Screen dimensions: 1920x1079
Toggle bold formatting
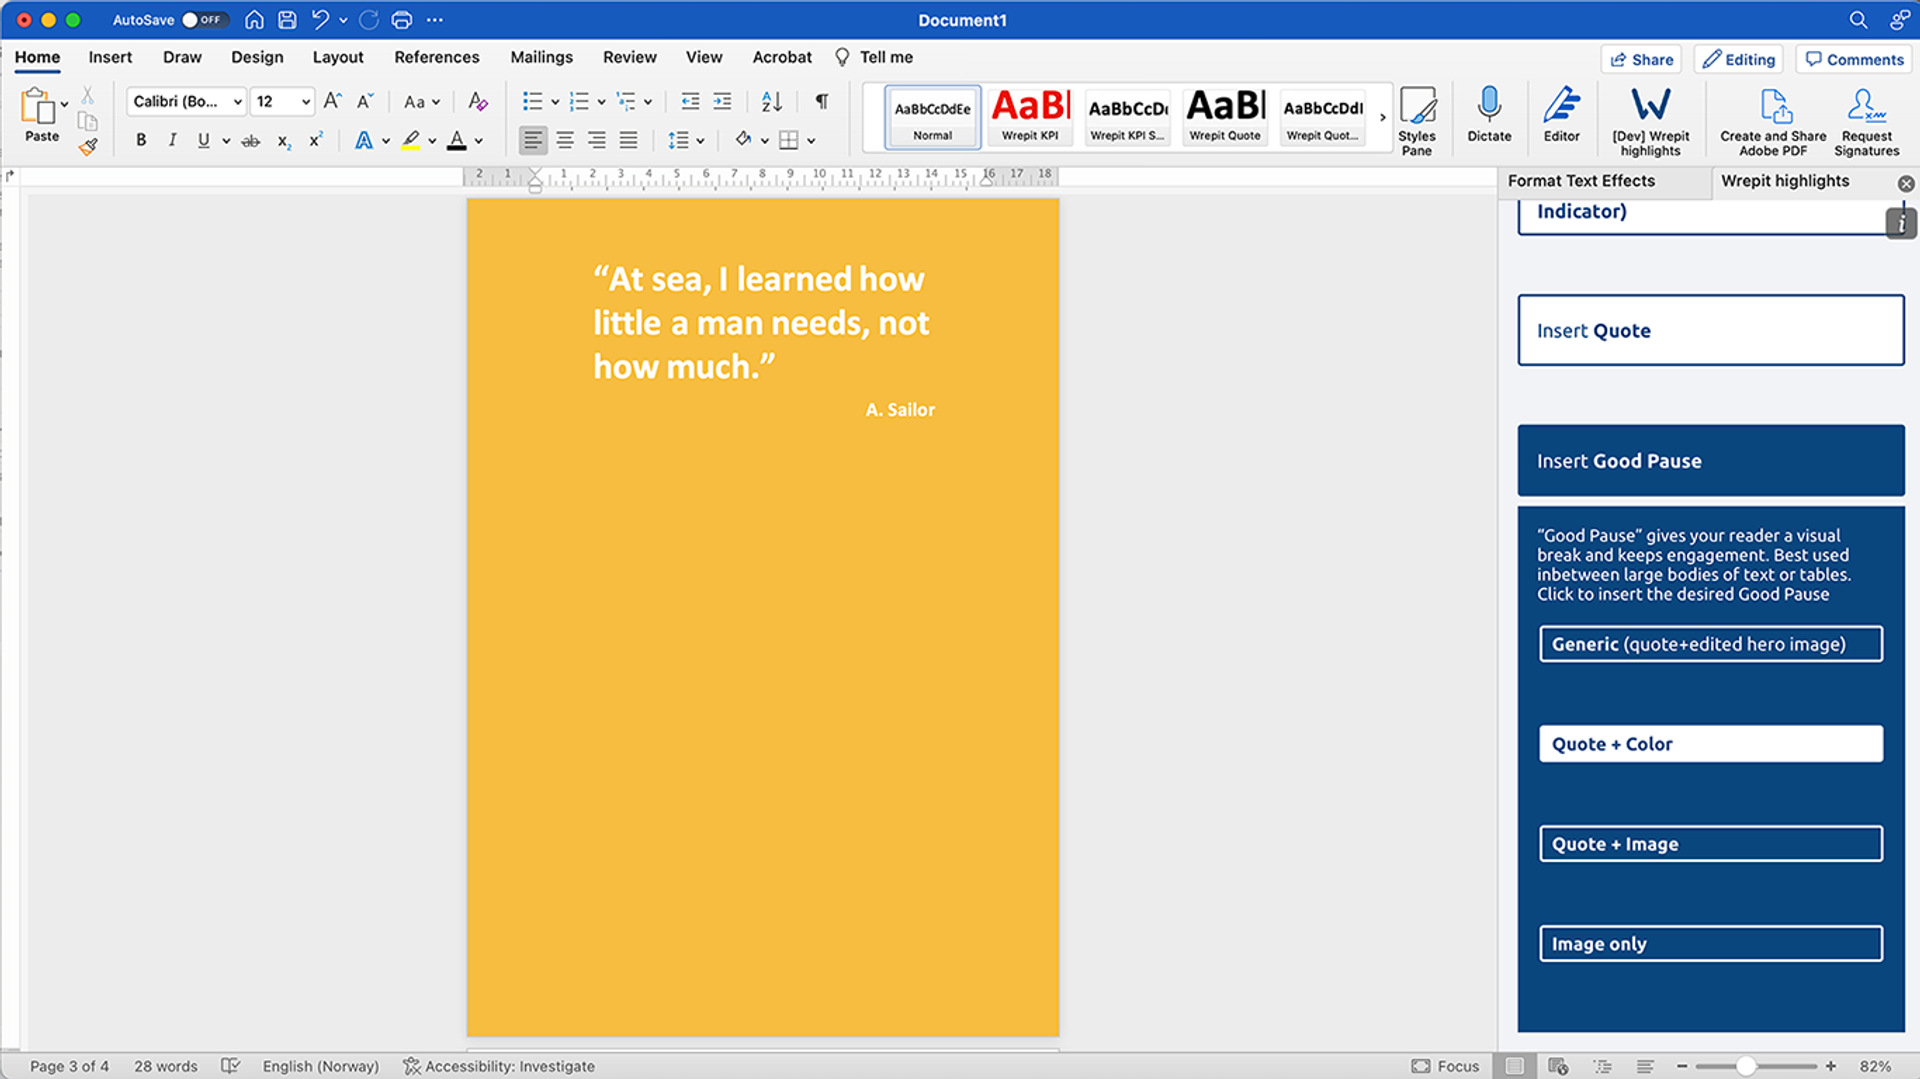click(140, 140)
